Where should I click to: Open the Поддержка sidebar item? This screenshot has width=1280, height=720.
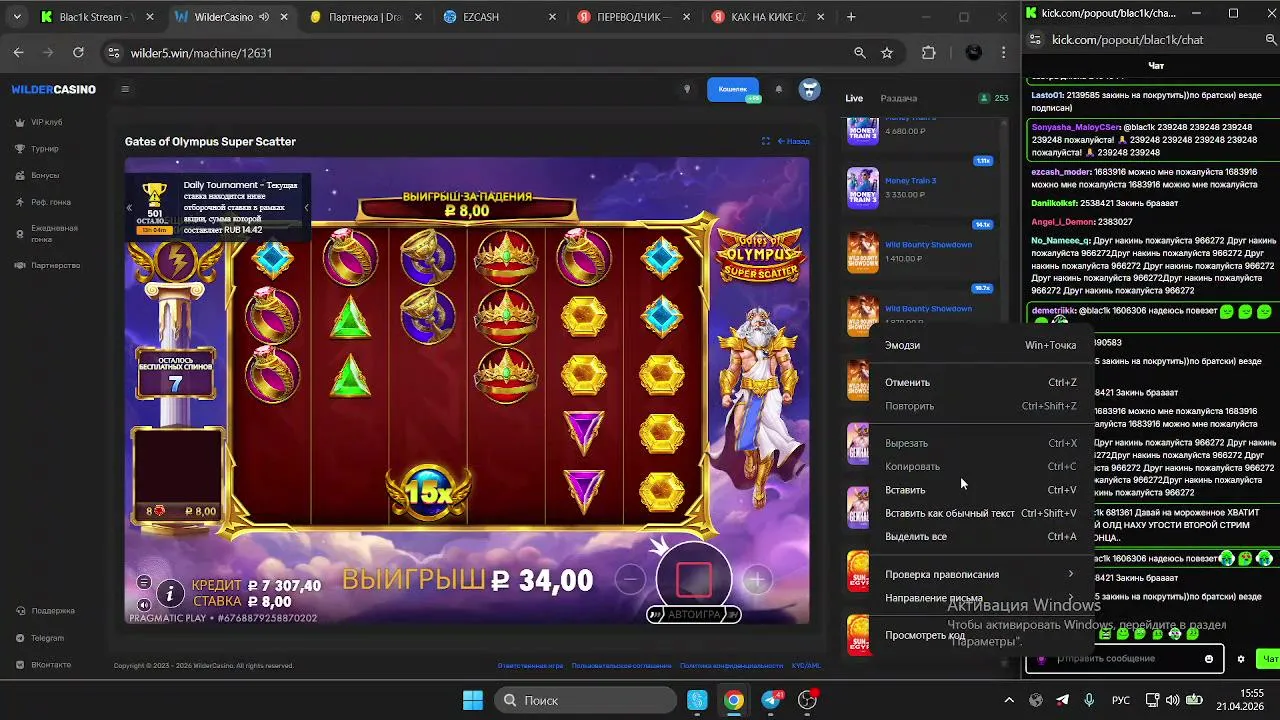[46, 610]
